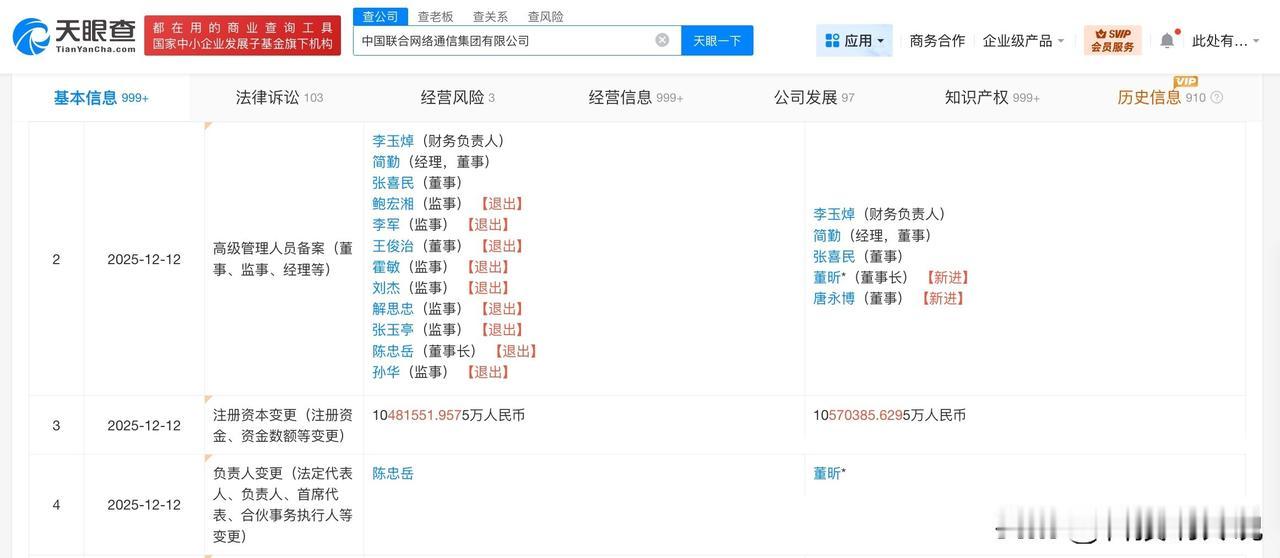The height and width of the screenshot is (558, 1280).
Task: Open the 法律诉讼 tab
Action: 279,97
